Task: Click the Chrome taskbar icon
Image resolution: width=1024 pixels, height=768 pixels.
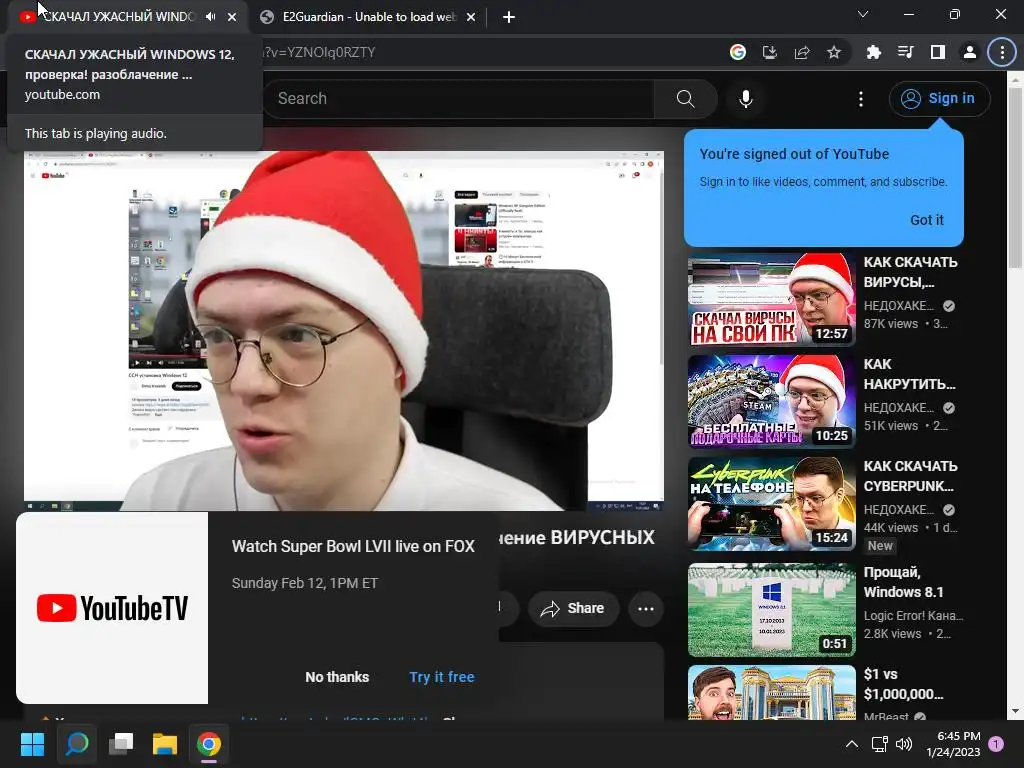Action: [x=209, y=744]
